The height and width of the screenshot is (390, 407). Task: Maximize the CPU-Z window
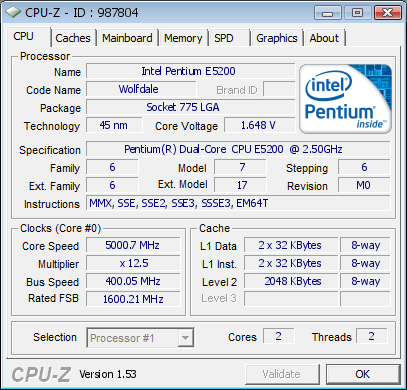click(x=357, y=13)
